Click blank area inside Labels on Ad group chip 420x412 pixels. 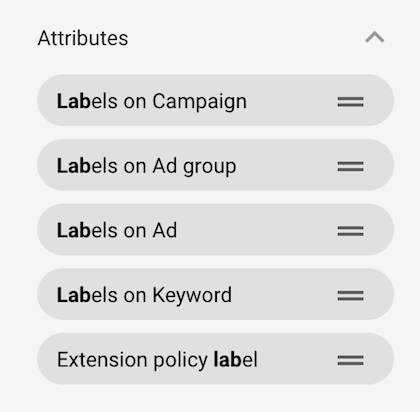pos(287,165)
